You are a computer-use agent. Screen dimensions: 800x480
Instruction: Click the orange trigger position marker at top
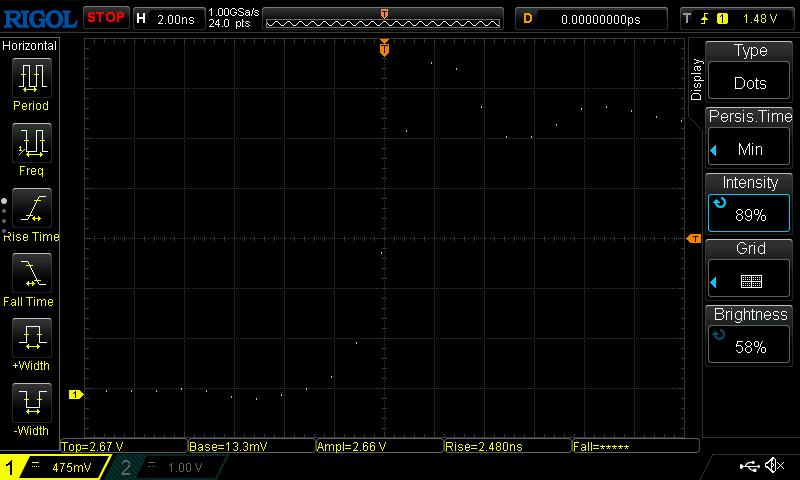384,48
